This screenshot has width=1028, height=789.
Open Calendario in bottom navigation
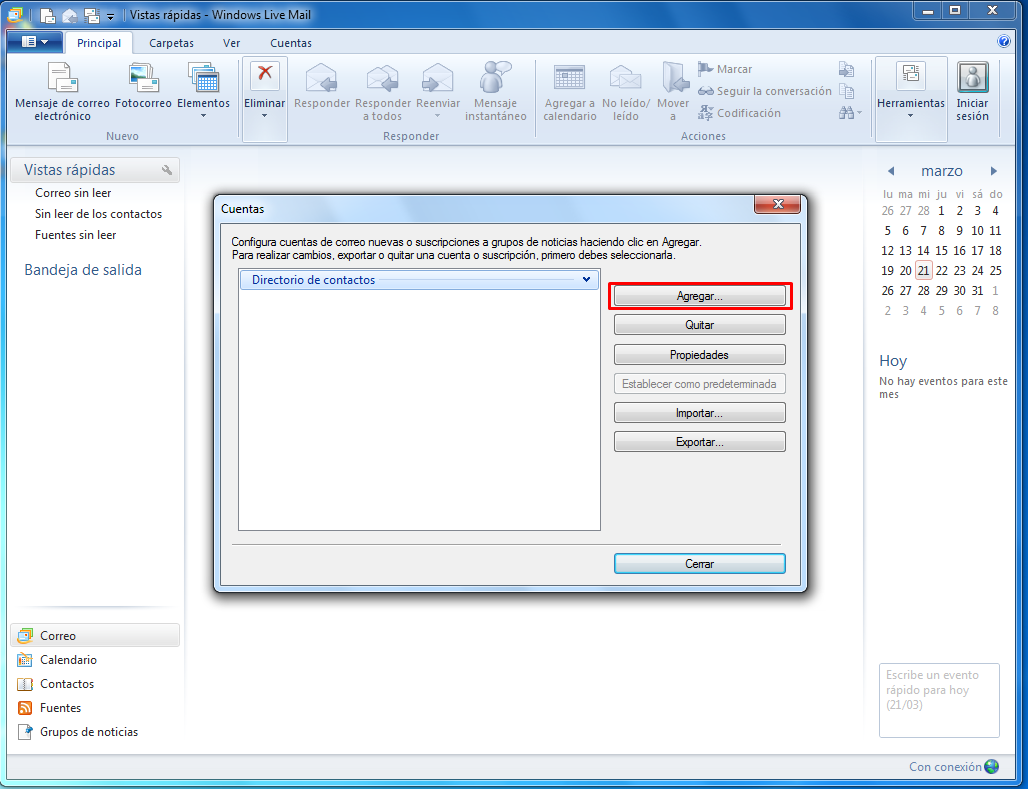tap(57, 660)
